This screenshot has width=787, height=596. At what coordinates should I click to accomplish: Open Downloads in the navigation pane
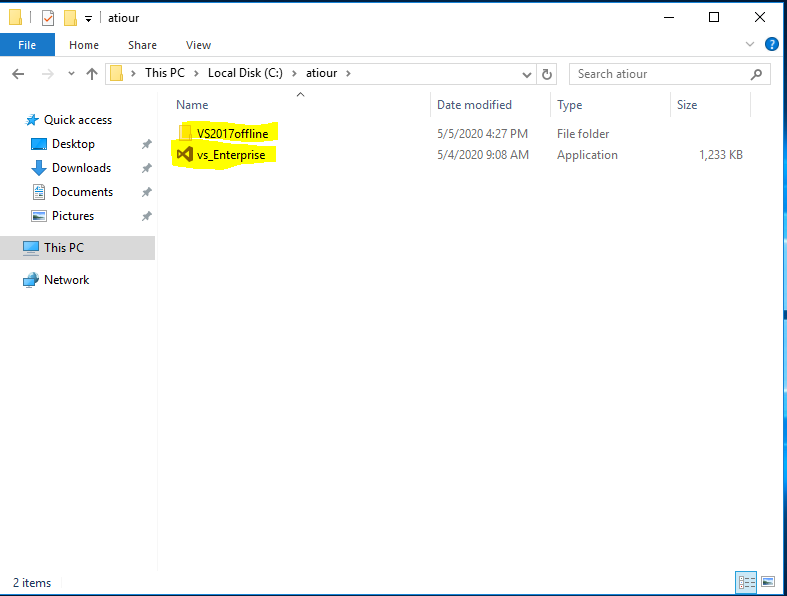point(81,168)
